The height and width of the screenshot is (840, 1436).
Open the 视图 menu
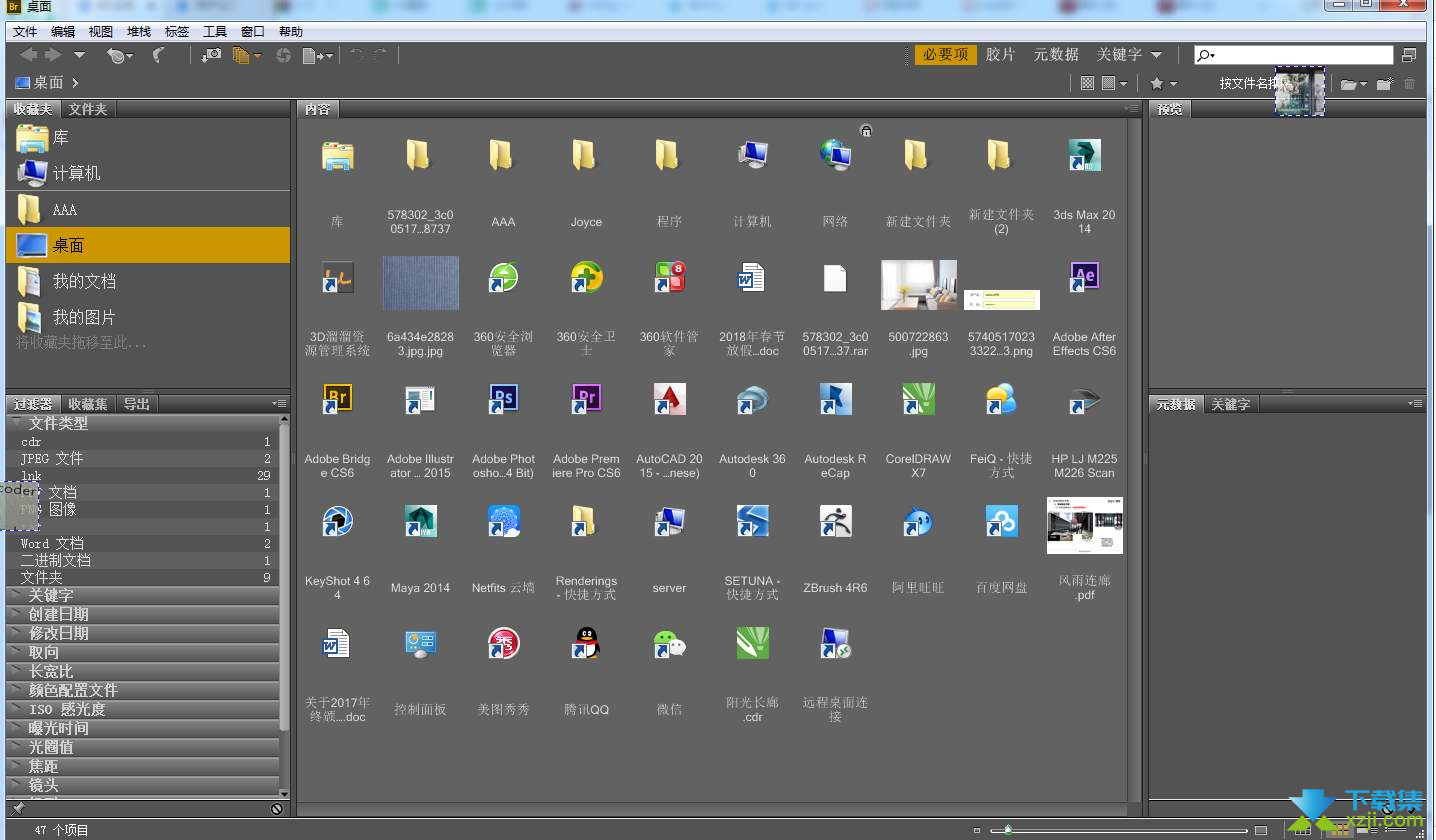click(101, 32)
